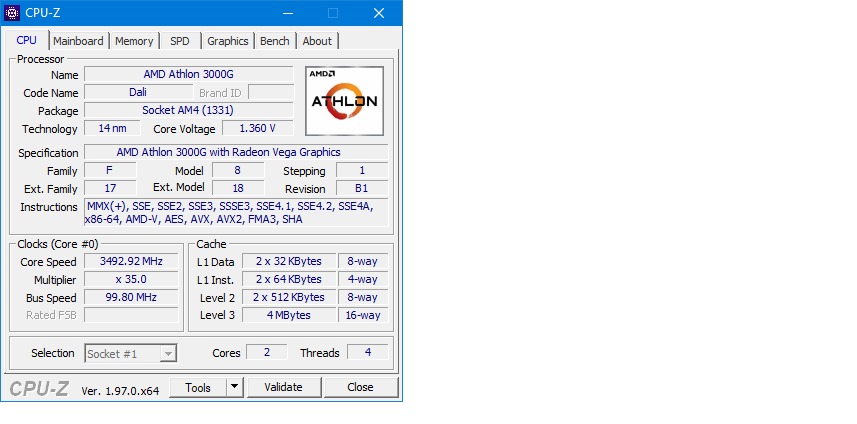Click the CPU-Z app icon in title bar
Image resolution: width=857 pixels, height=424 pixels.
pos(13,13)
